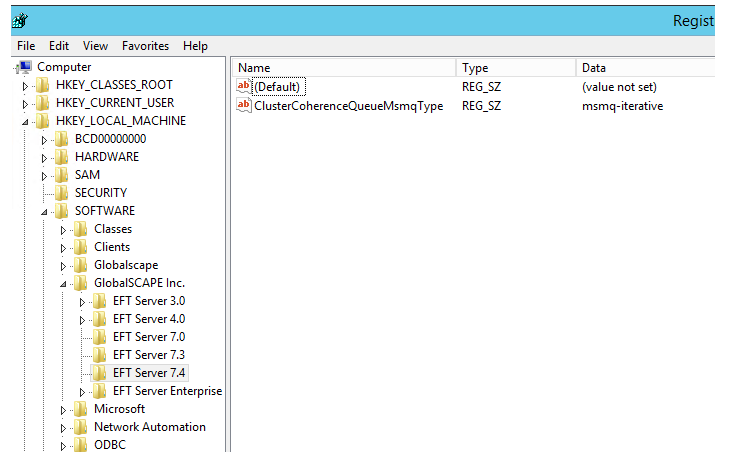Select the SECURITY key label

coord(101,193)
